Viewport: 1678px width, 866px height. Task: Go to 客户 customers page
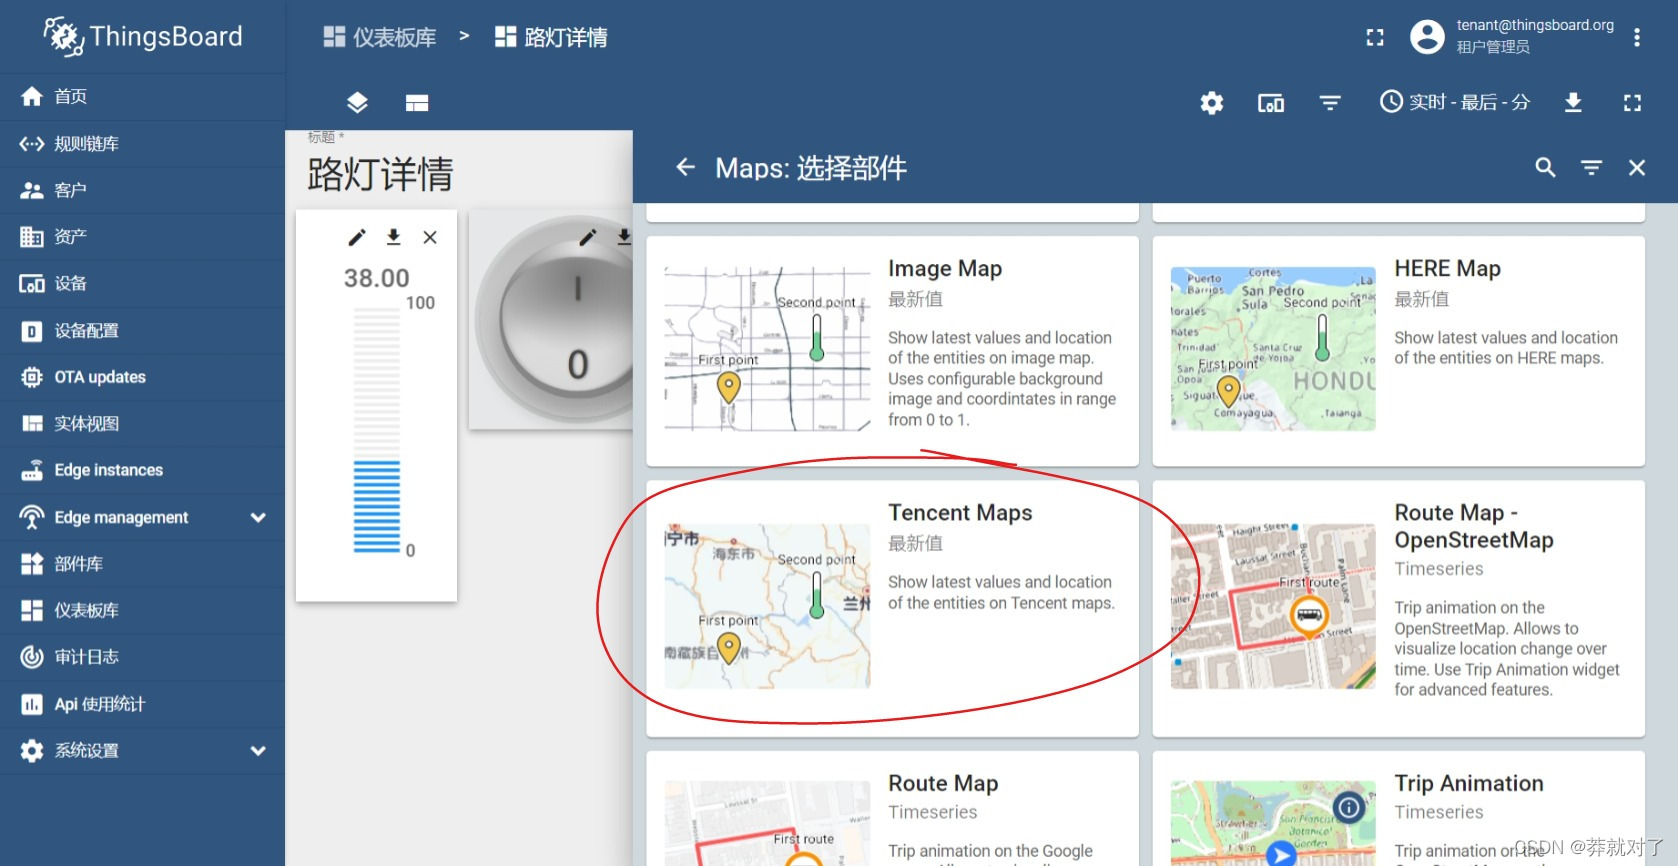point(142,190)
